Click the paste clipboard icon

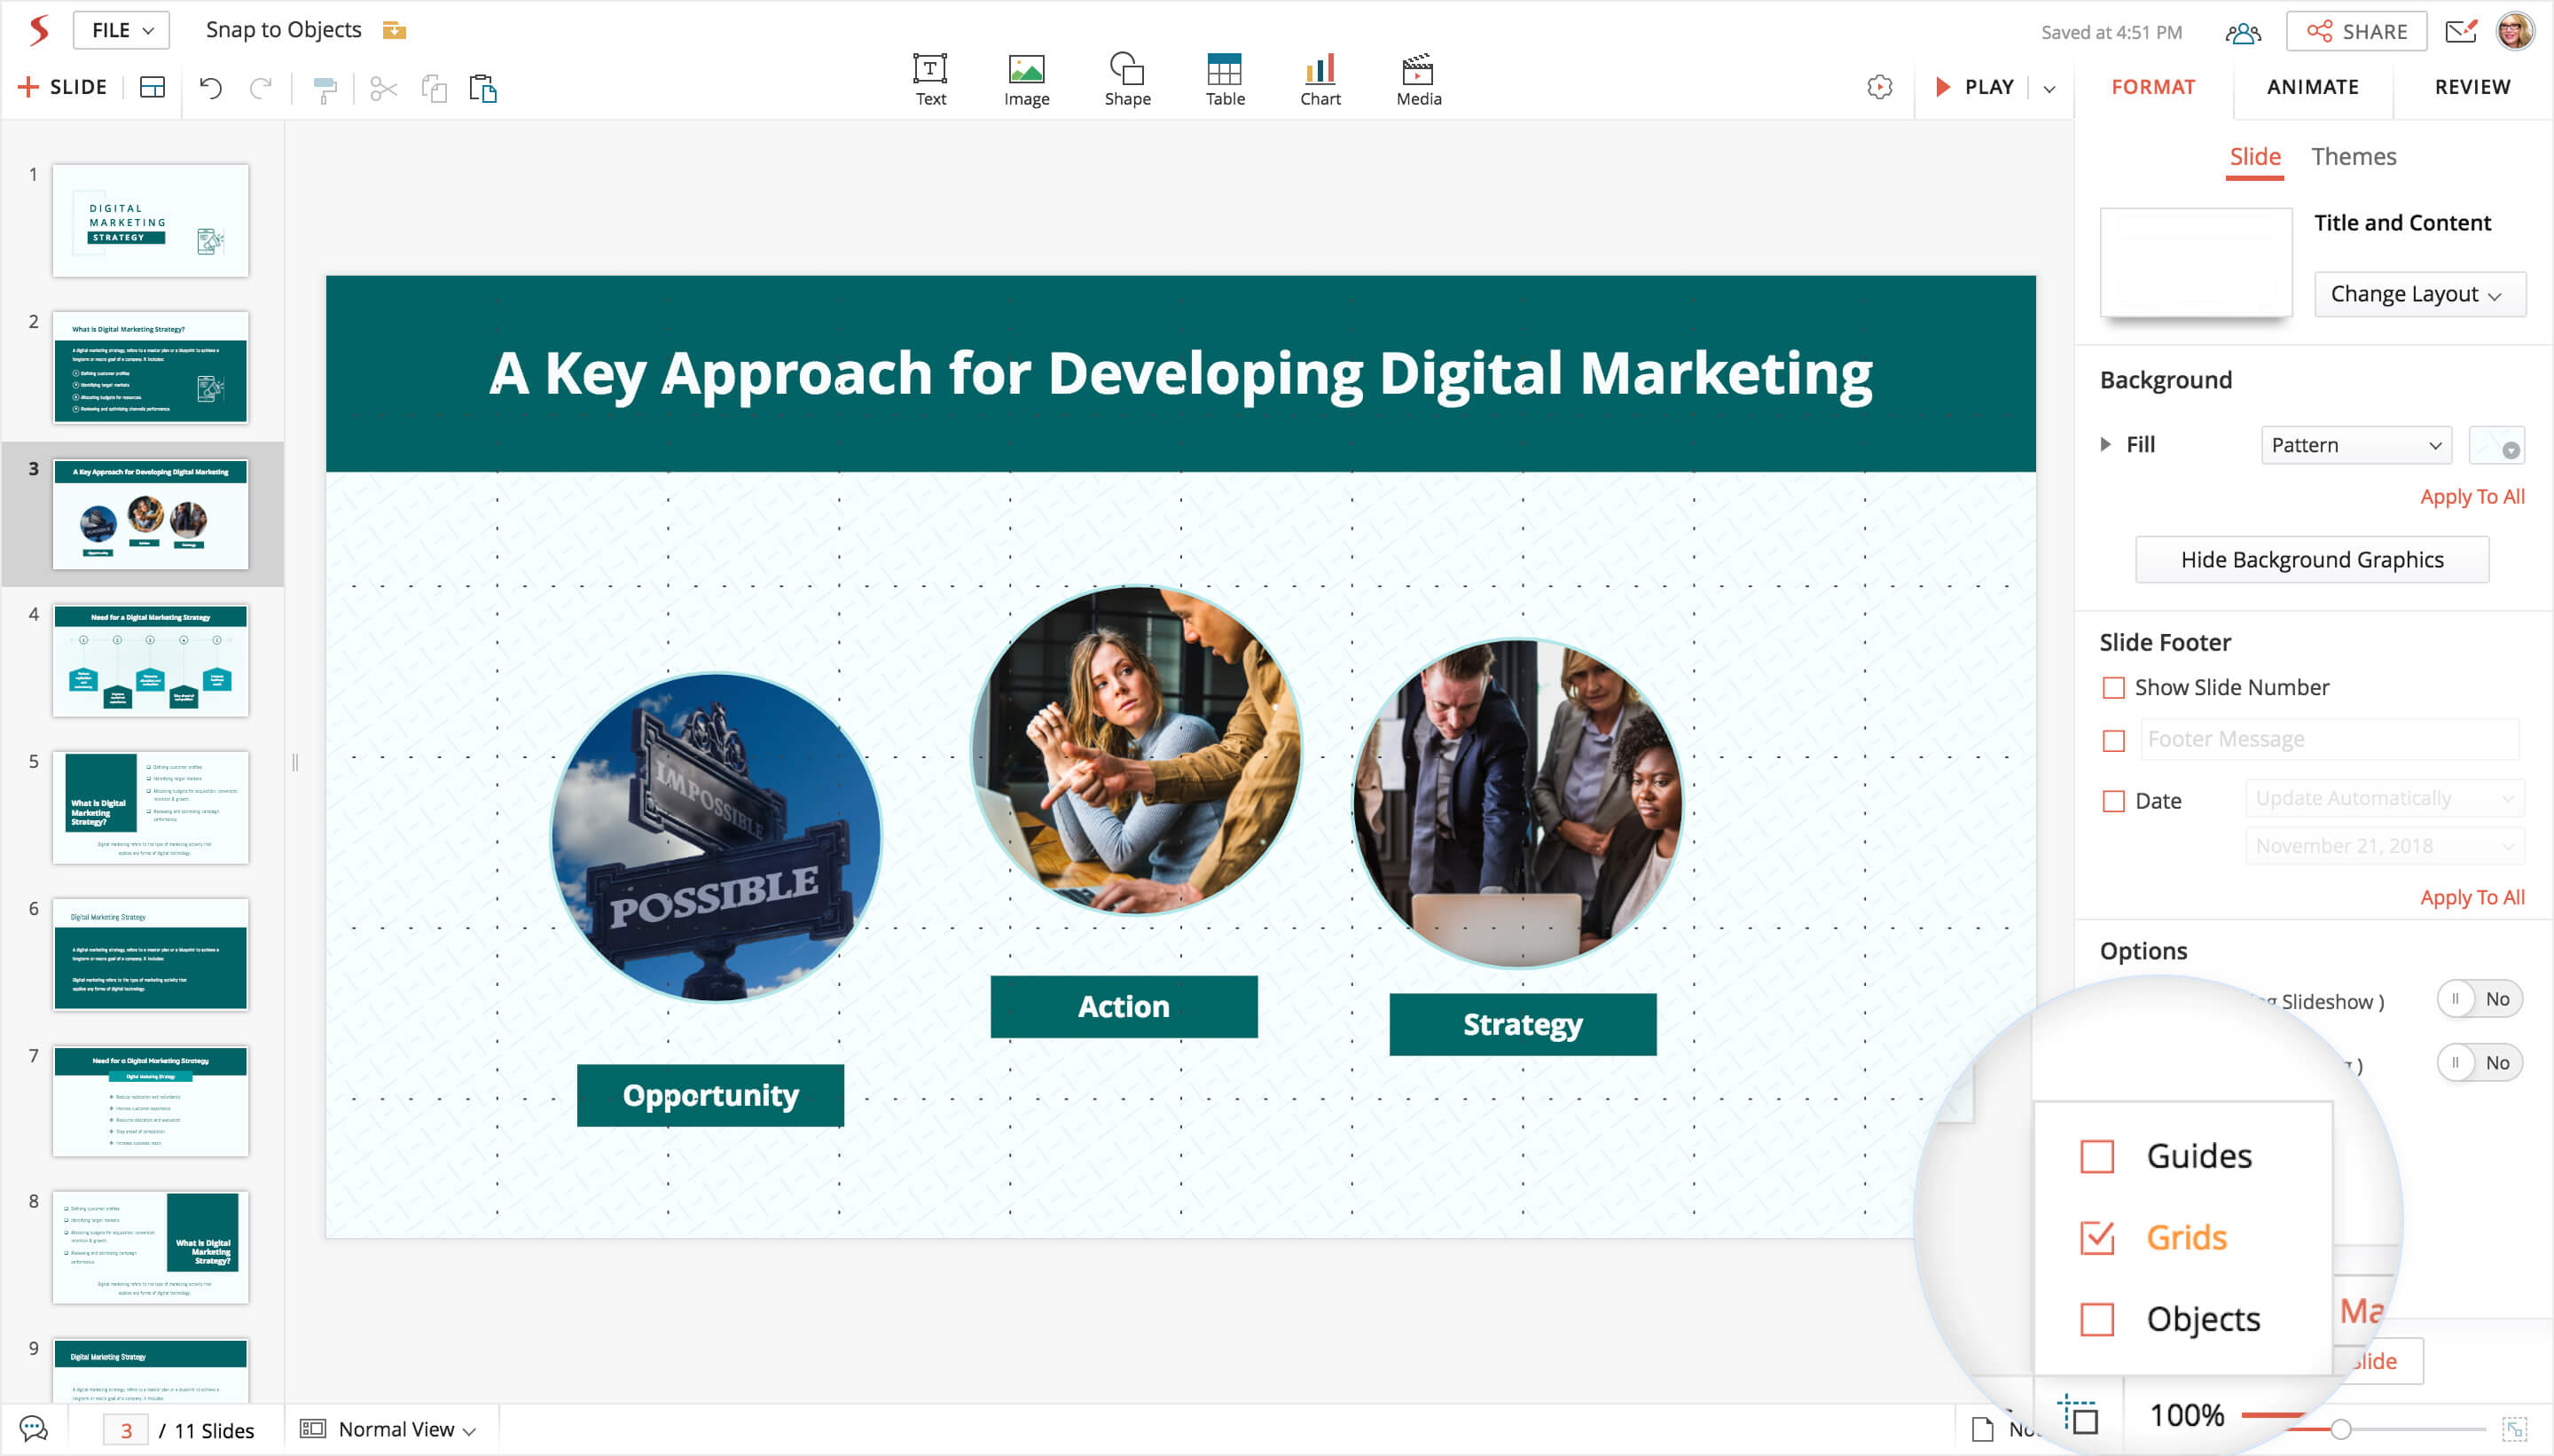click(x=483, y=89)
